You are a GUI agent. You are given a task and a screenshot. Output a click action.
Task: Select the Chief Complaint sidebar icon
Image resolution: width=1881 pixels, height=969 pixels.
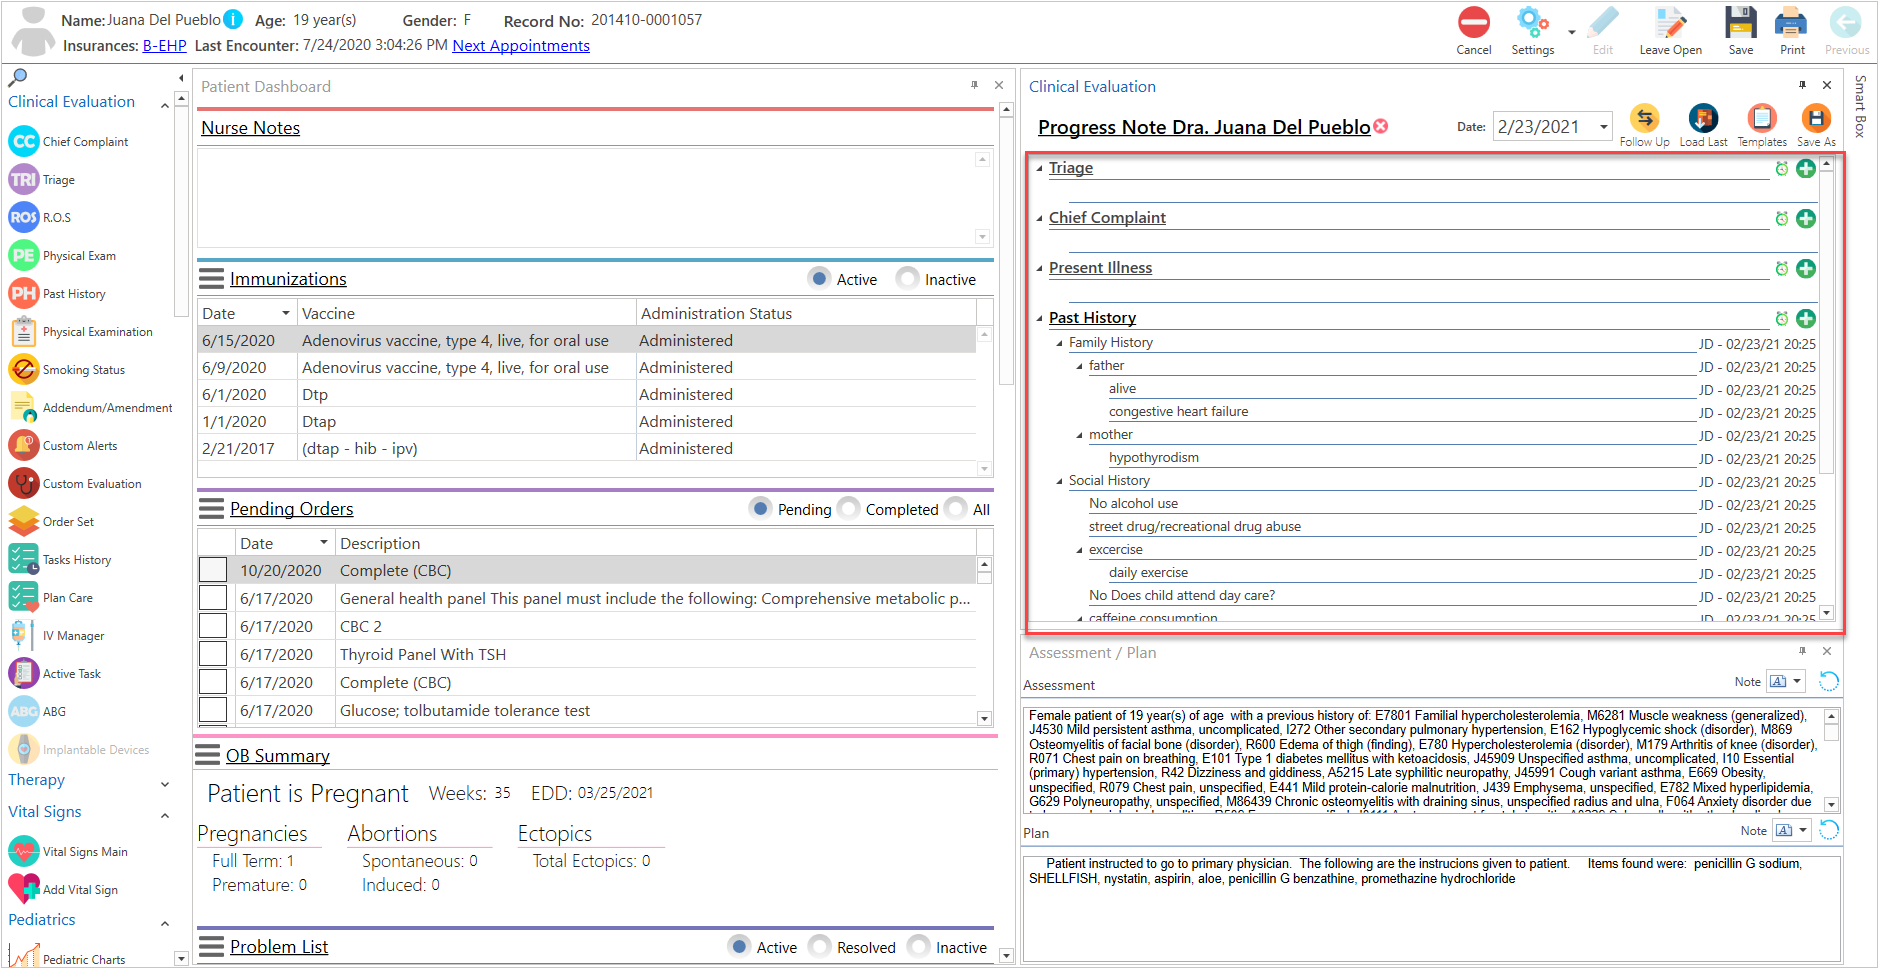click(23, 141)
